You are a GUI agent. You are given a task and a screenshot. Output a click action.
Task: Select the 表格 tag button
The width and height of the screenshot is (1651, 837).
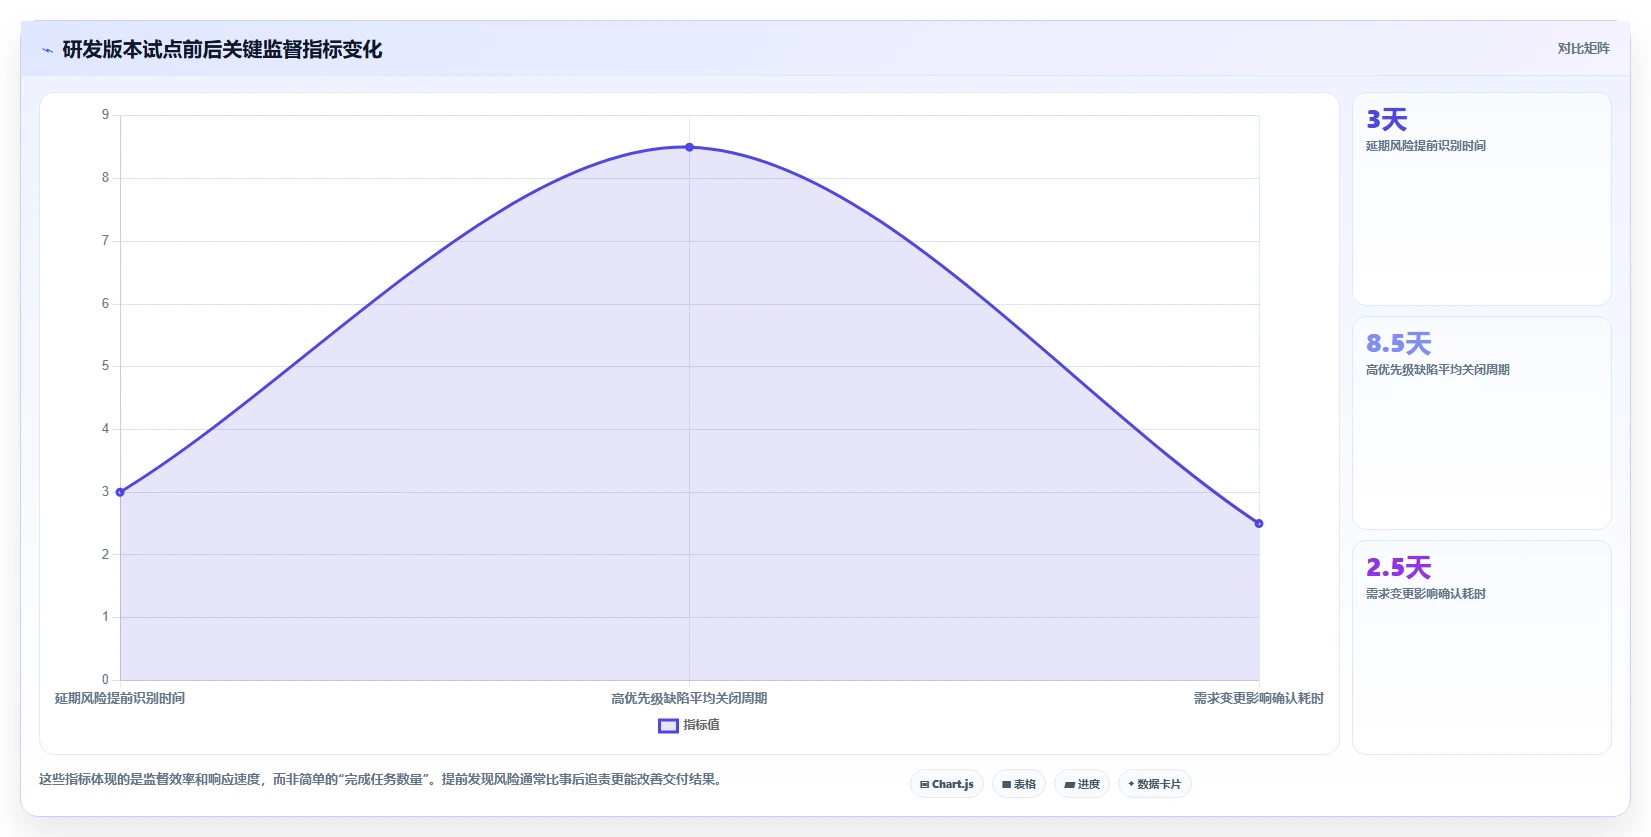click(x=1019, y=784)
